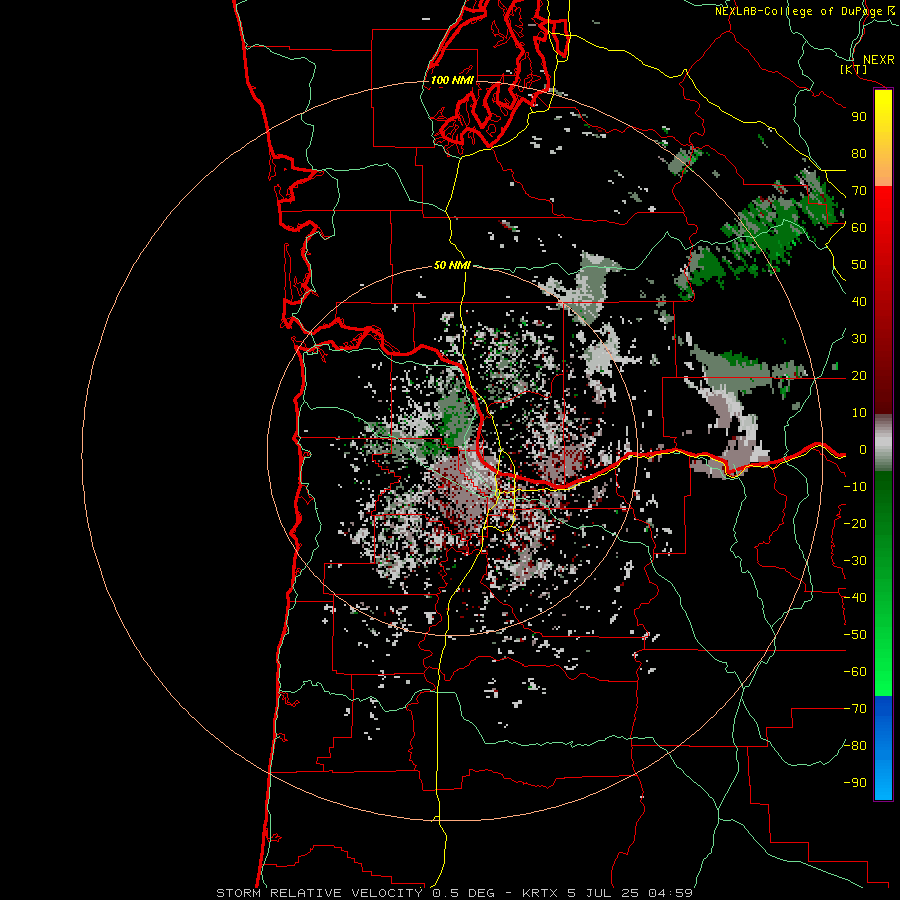Viewport: 900px width, 900px height.
Task: Click the positive 30 scale value
Action: click(859, 339)
